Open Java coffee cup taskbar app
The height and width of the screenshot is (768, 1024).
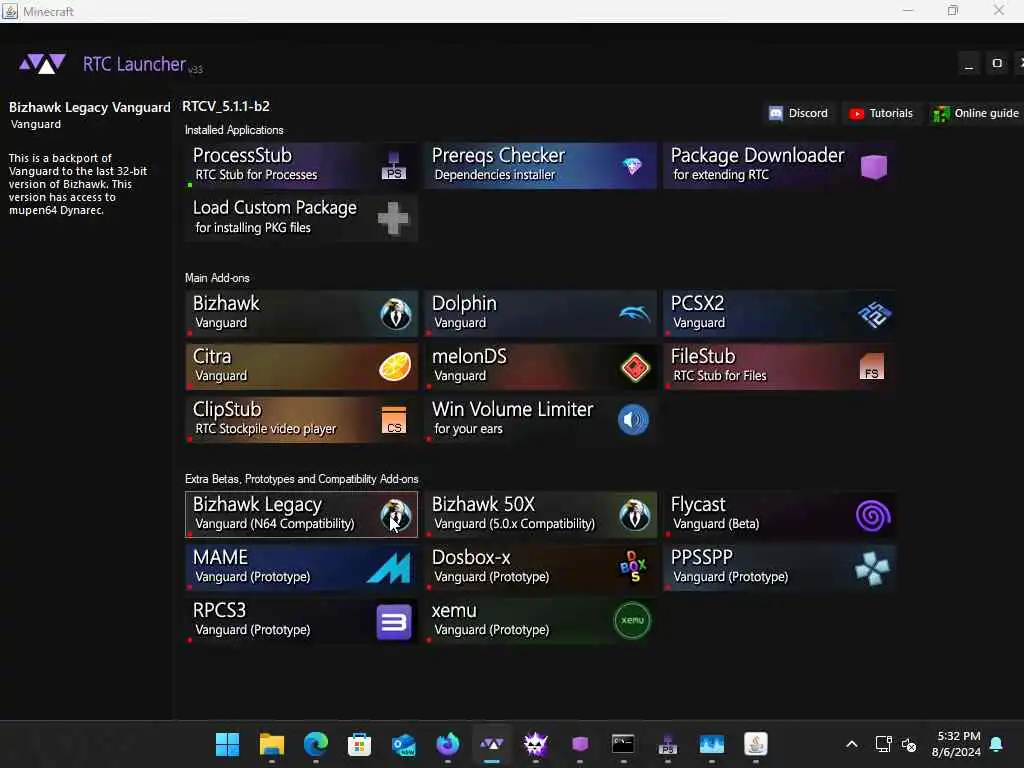(x=756, y=744)
